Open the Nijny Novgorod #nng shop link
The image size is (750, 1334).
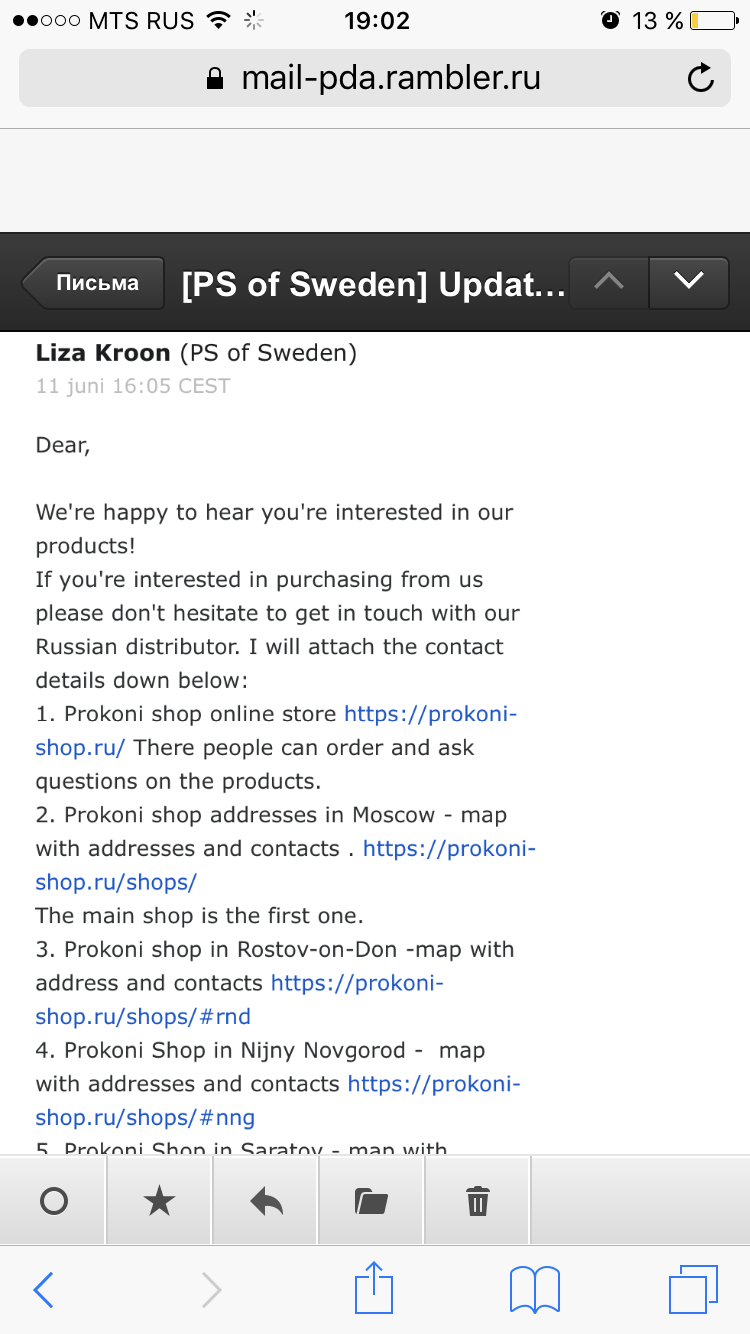[x=433, y=1084]
